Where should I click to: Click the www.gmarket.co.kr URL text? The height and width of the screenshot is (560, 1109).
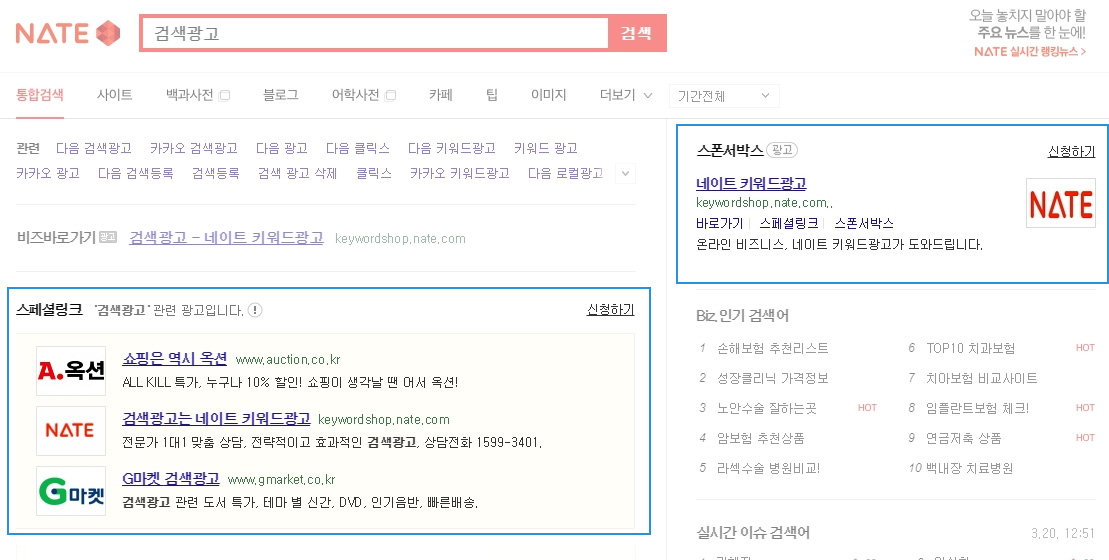[281, 480]
